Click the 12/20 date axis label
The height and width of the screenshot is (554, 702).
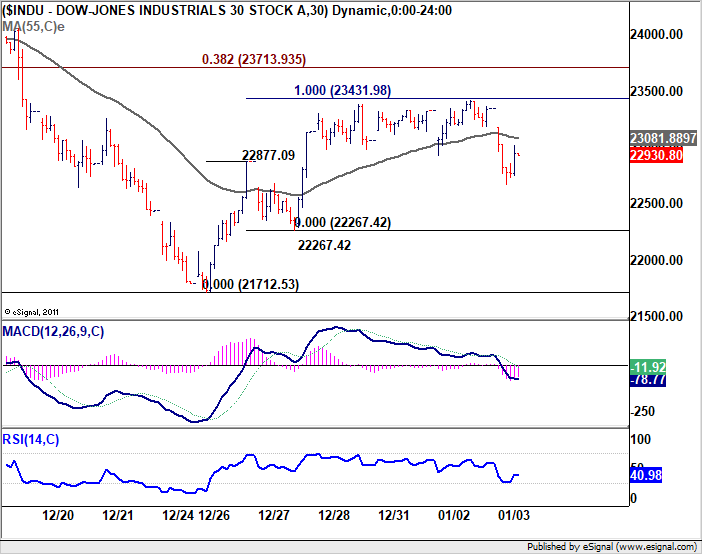(x=58, y=515)
